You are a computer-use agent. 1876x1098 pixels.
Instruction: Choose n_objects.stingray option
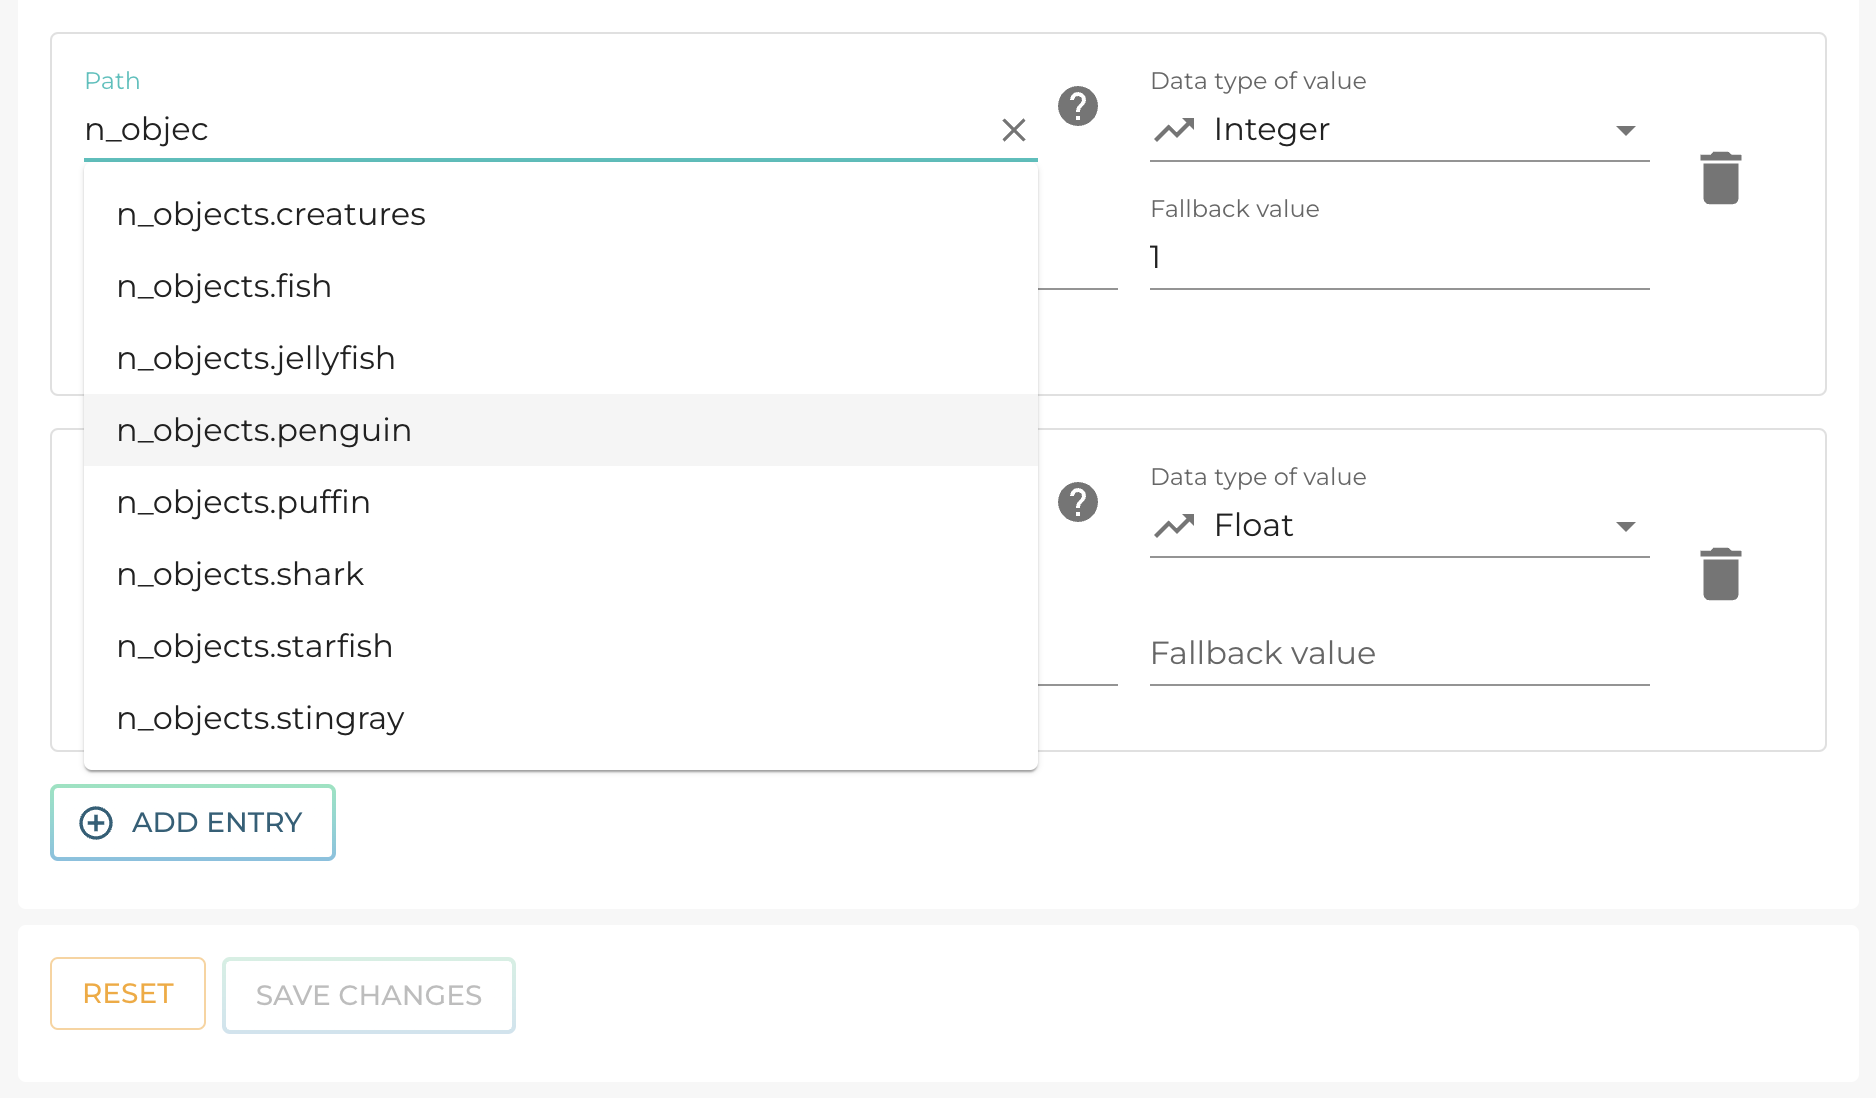click(x=261, y=718)
